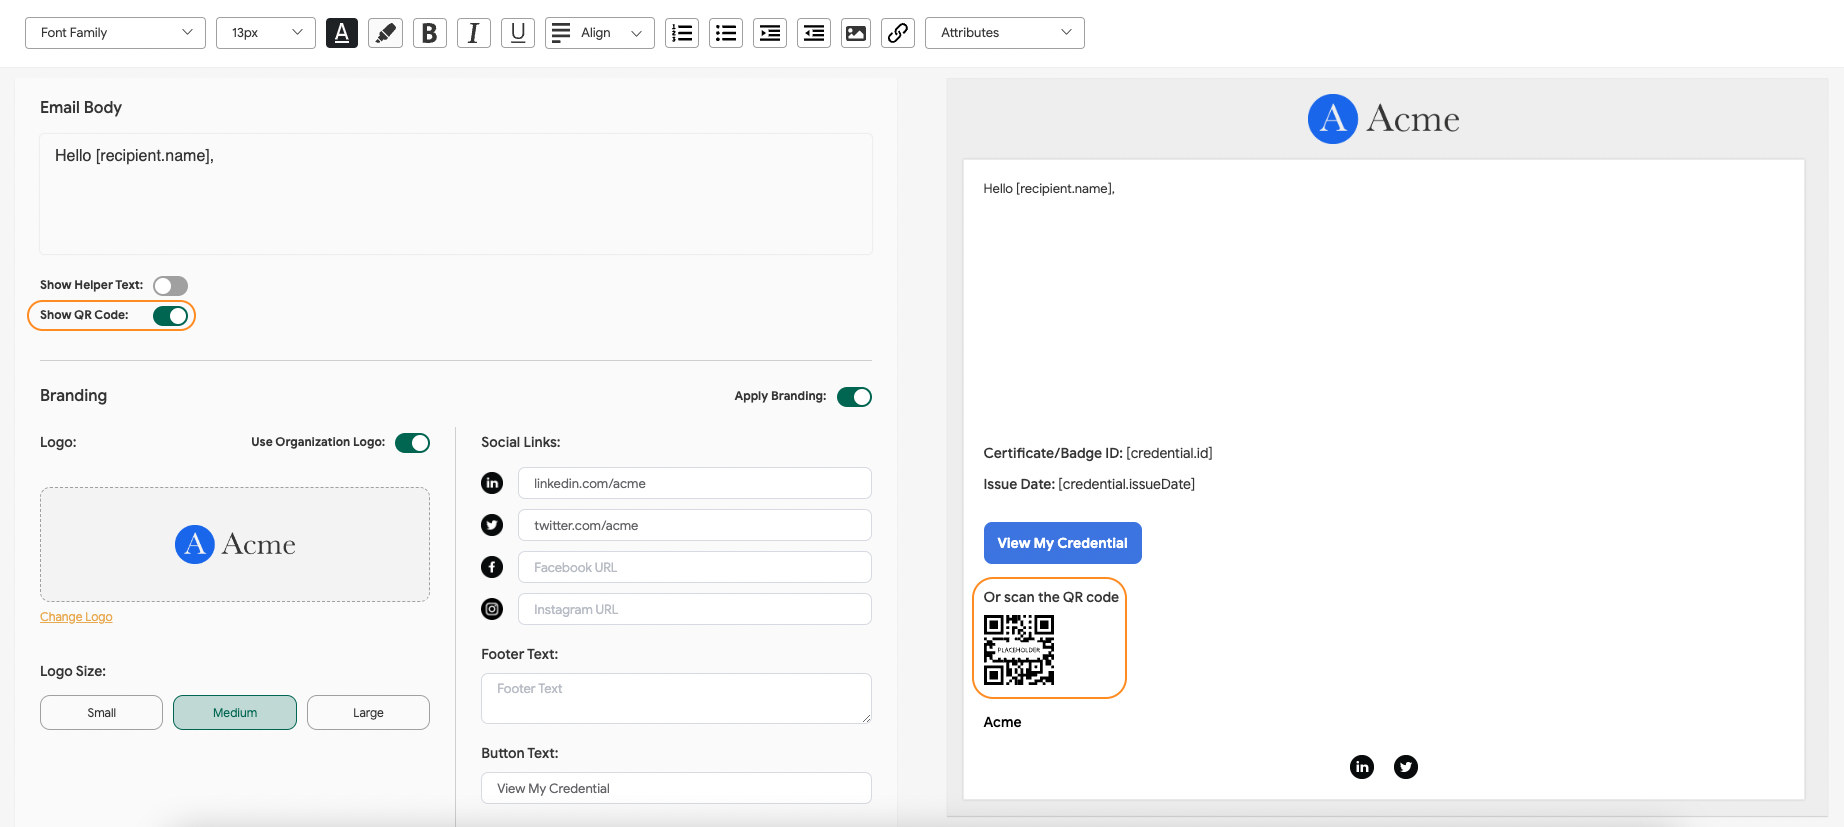
Task: Insert an image into email
Action: [856, 33]
